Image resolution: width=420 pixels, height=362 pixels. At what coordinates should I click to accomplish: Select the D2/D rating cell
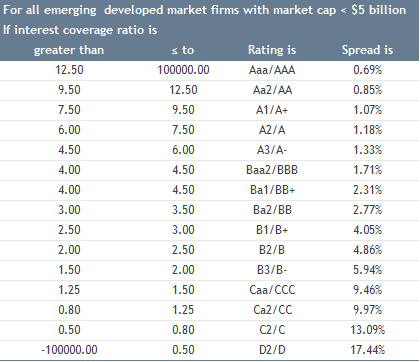(272, 350)
